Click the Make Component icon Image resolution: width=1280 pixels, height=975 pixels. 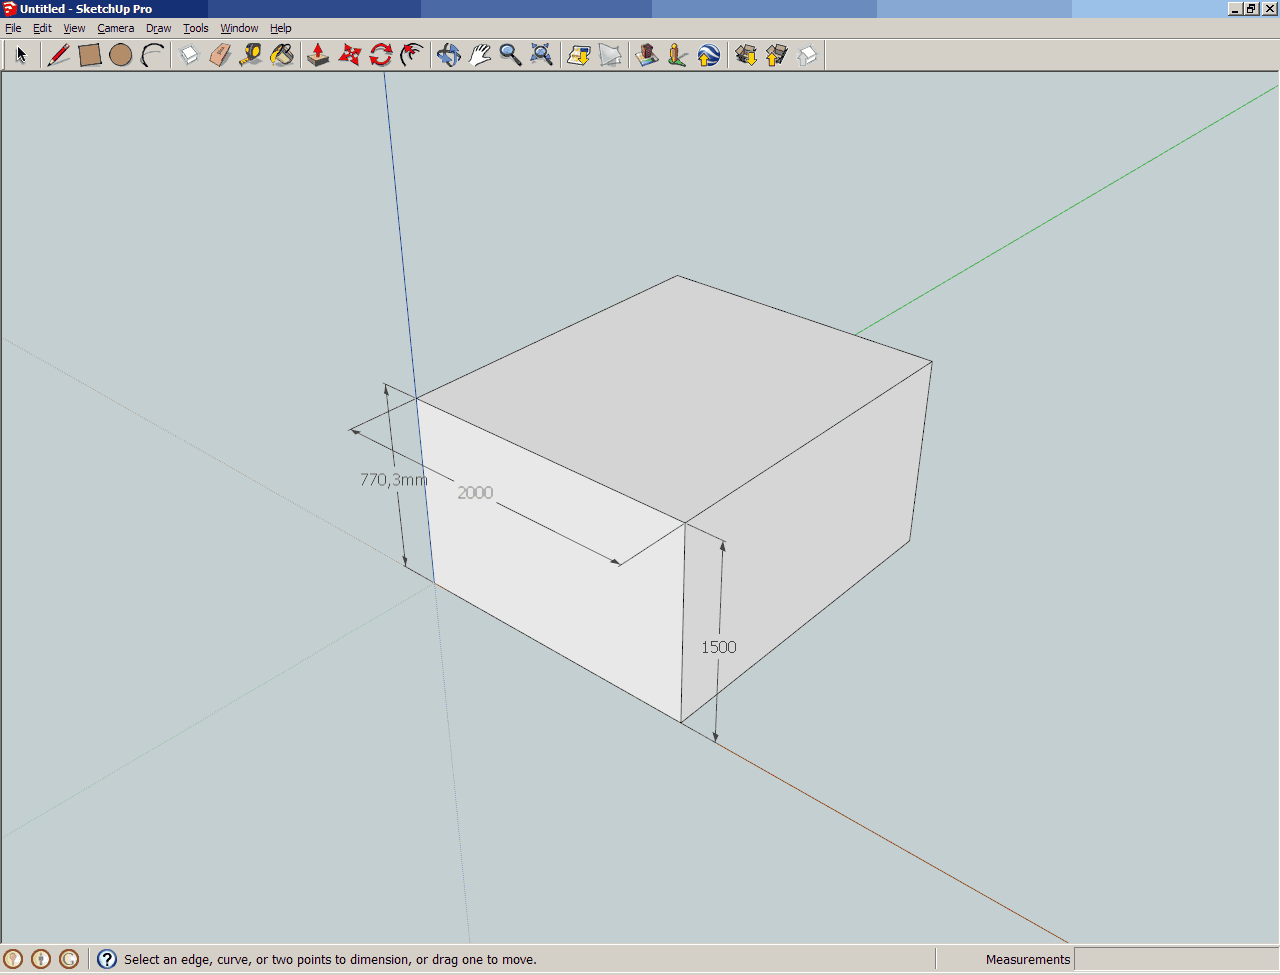tap(189, 55)
